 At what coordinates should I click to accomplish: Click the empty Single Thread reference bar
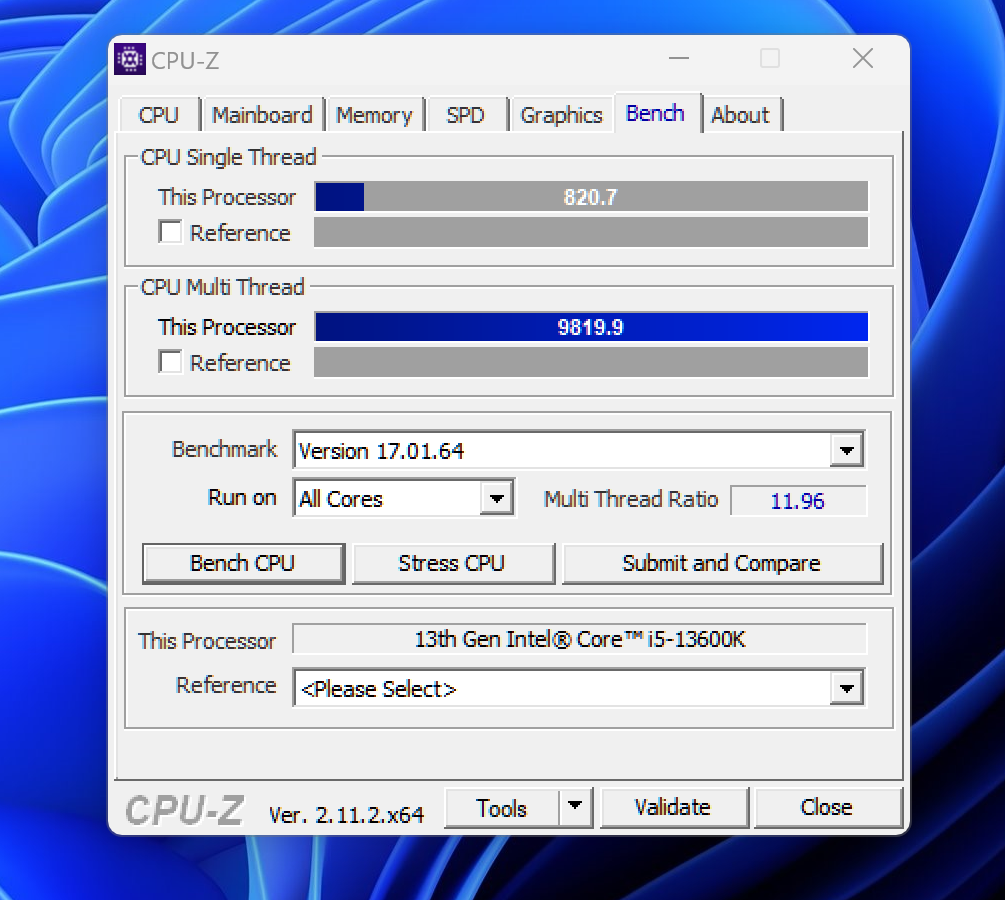[591, 232]
